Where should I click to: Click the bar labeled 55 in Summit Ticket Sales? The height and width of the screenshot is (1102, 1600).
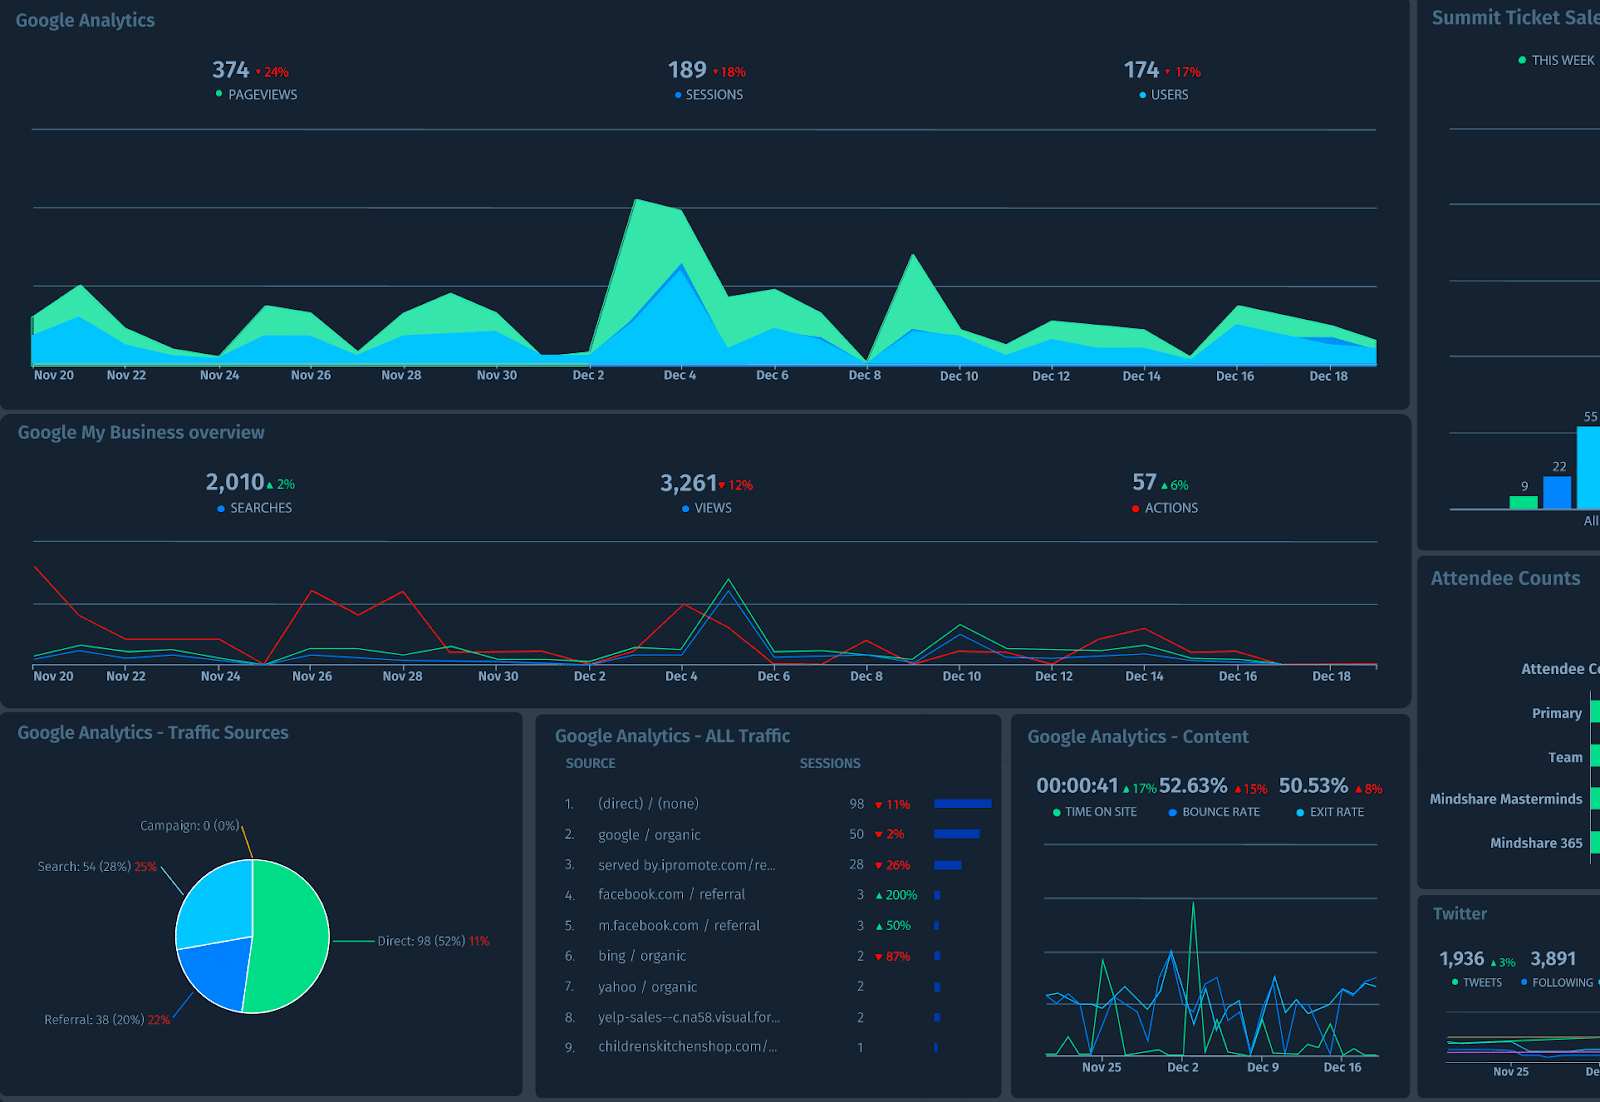(x=1589, y=465)
